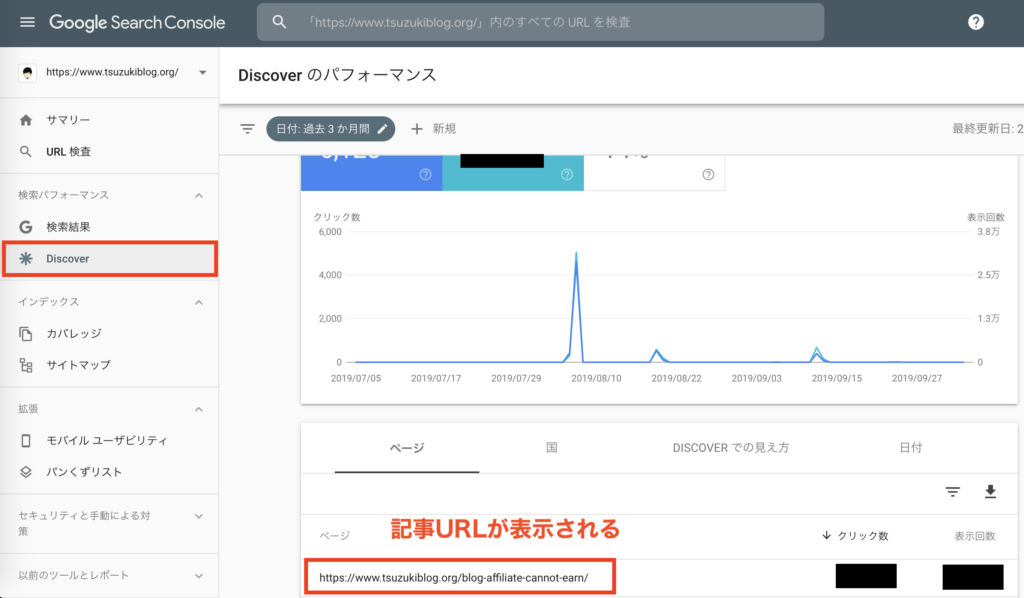Edit the 日付: 過去 3 か月間 date chip
This screenshot has width=1024, height=598.
[x=330, y=129]
